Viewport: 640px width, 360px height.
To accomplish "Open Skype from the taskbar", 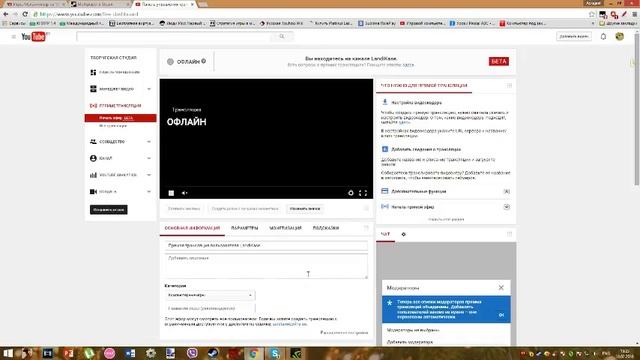I will click(x=275, y=353).
